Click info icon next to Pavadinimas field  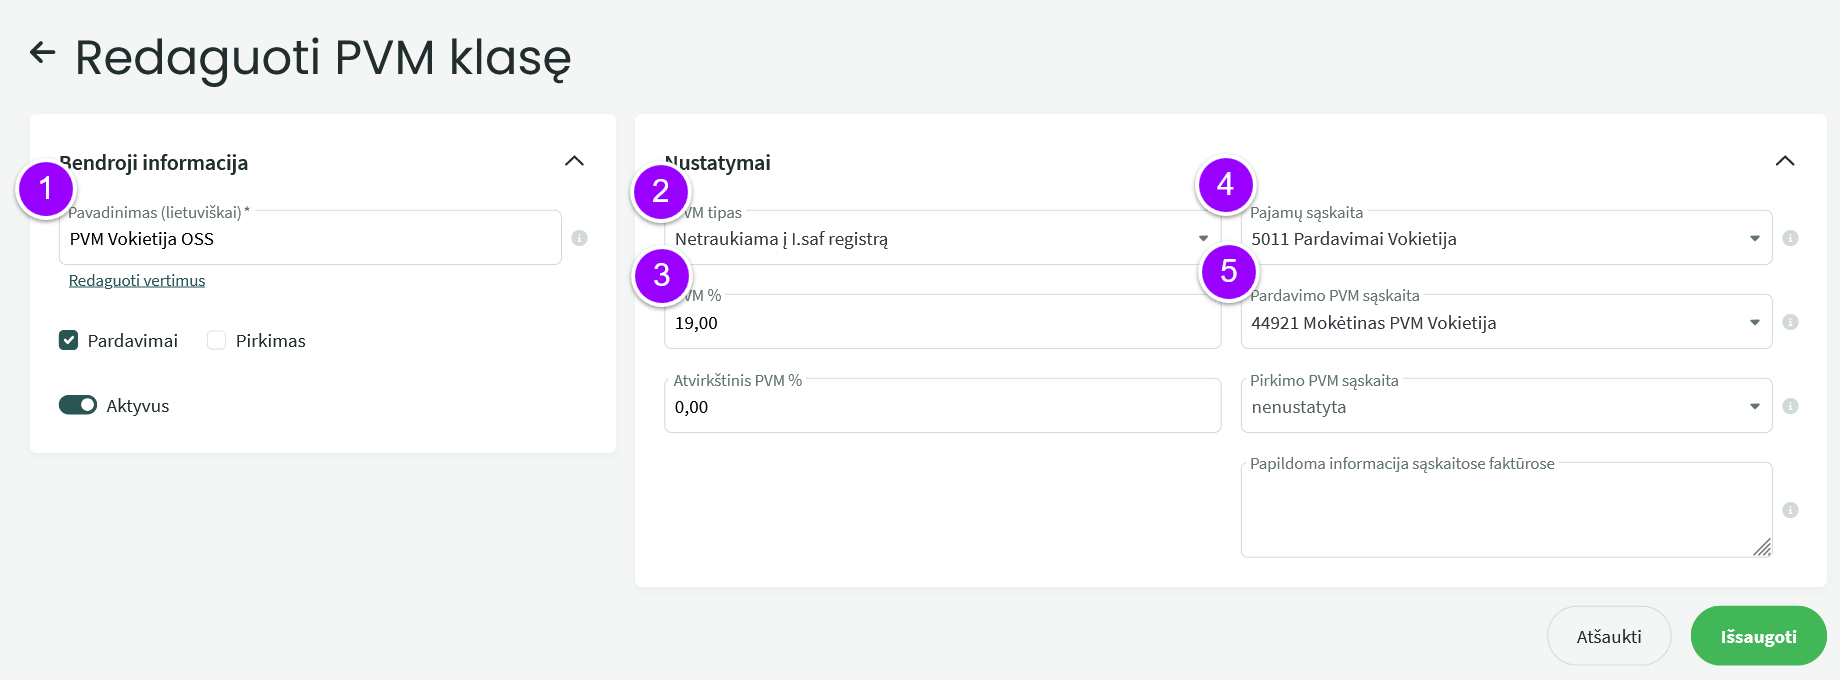579,238
